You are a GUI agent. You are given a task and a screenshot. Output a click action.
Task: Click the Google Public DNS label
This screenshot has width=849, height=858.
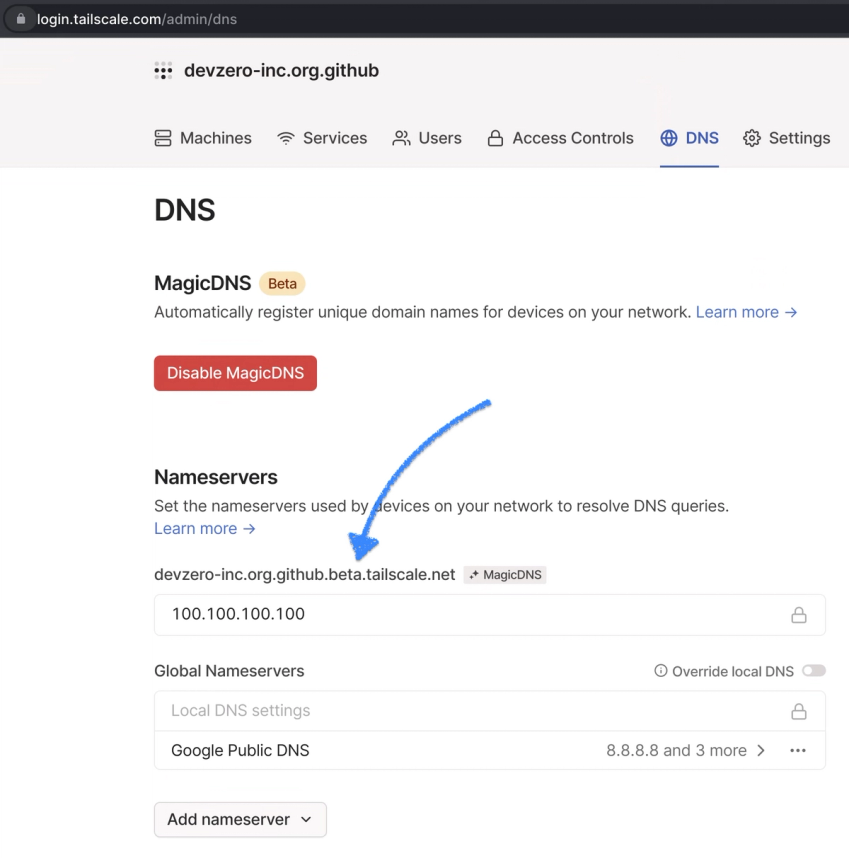(240, 750)
